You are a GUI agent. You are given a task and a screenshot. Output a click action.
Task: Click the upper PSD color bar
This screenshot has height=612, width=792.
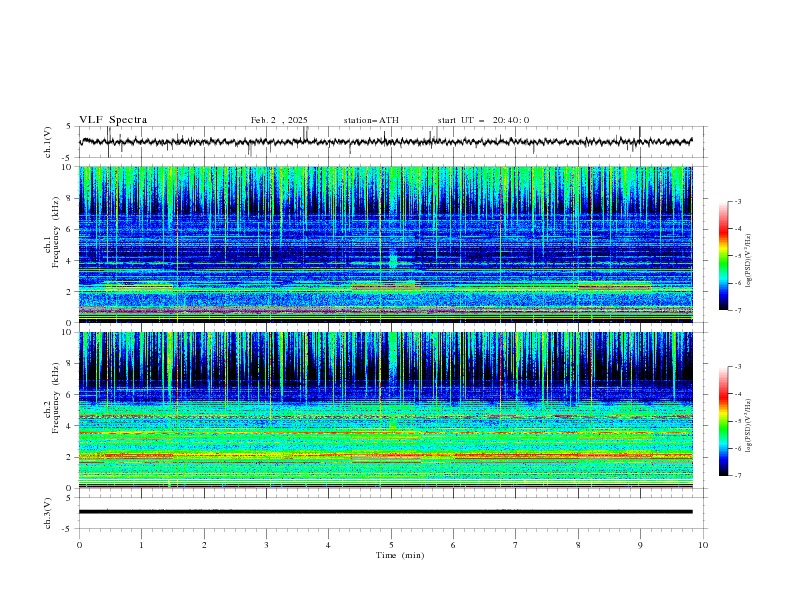pyautogui.click(x=724, y=256)
